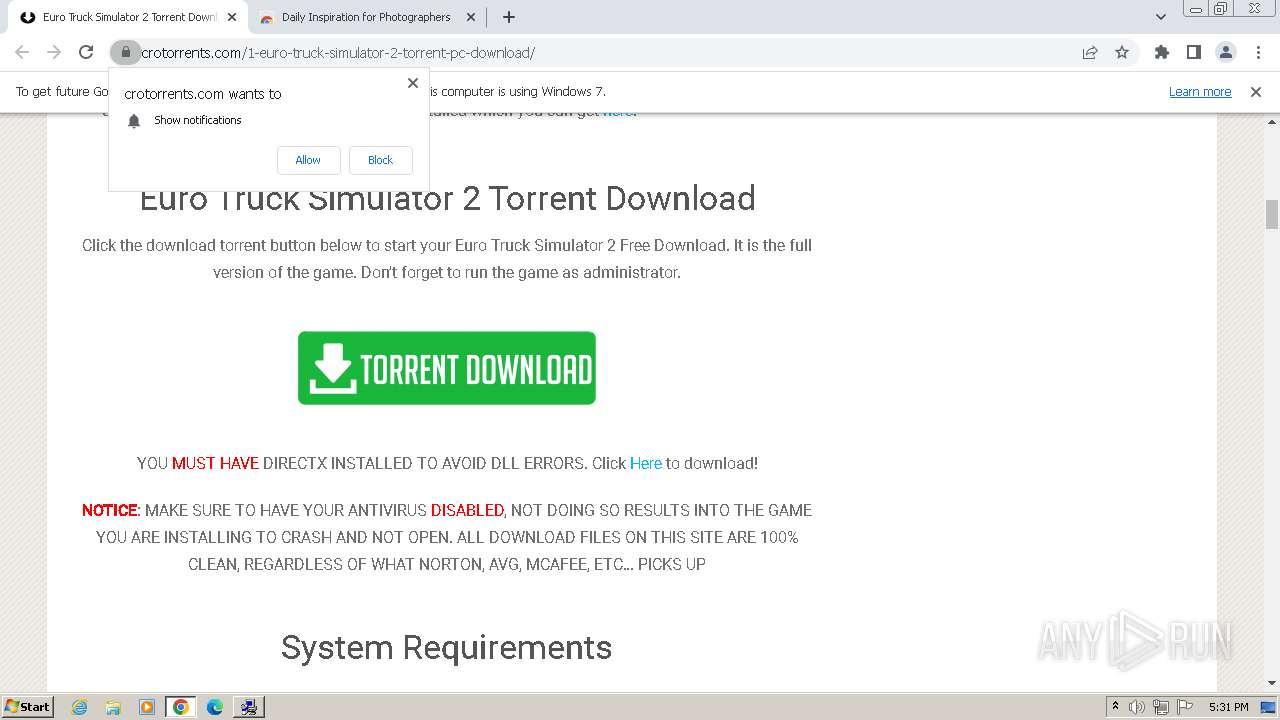The image size is (1280, 720).
Task: Open the Windows Start button
Action: tap(27, 706)
